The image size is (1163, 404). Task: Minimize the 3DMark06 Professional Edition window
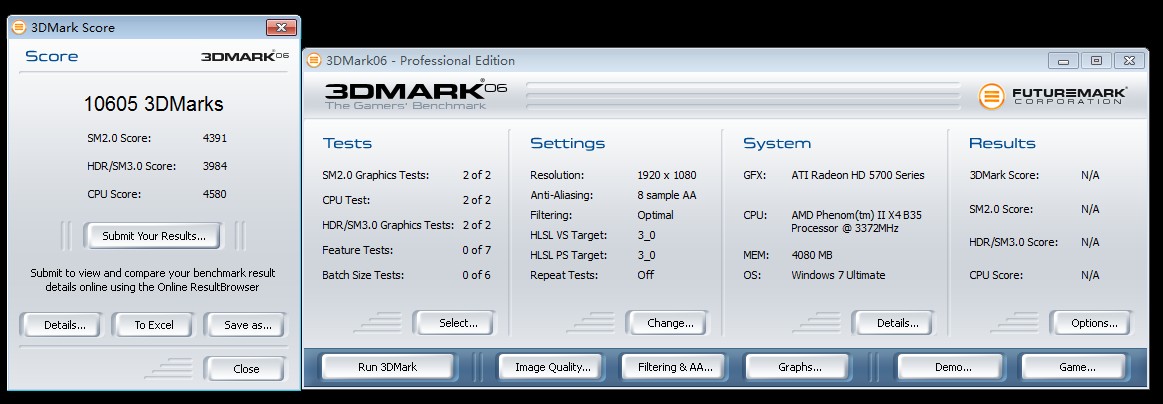[x=1063, y=61]
